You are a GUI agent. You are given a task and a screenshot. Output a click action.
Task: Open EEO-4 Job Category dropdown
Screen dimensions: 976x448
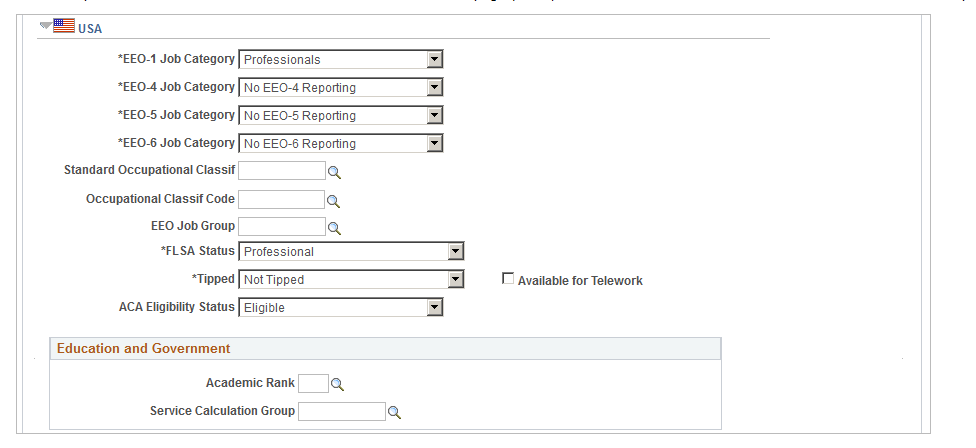click(340, 88)
